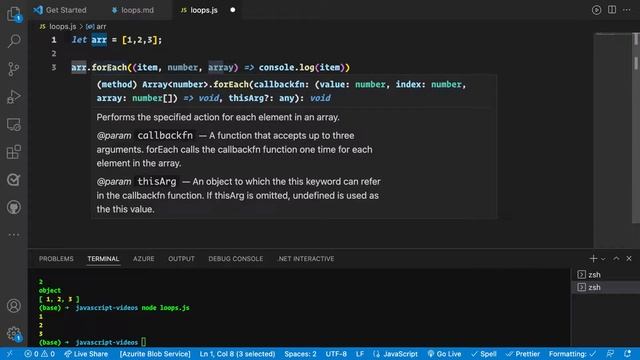Change UTF-8 file encoding
This screenshot has width=640, height=360.
pos(336,354)
